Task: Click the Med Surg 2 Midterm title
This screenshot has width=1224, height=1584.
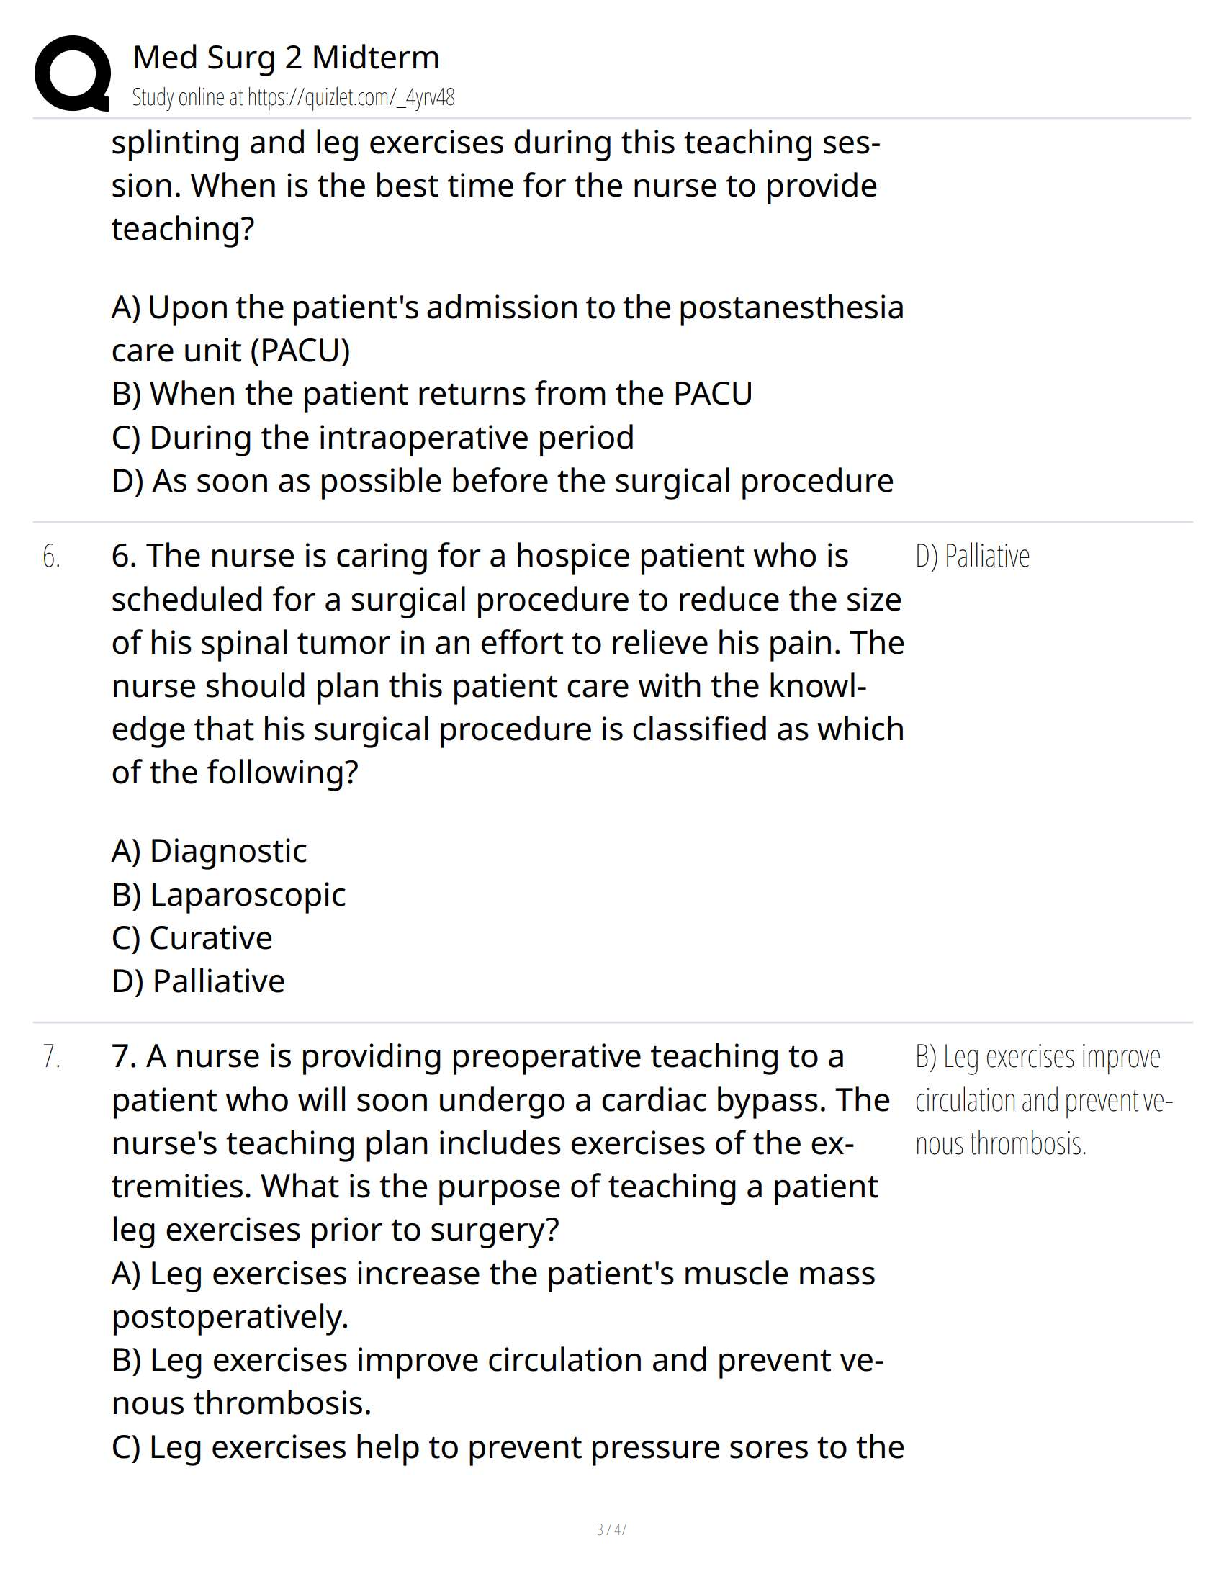Action: click(x=286, y=58)
